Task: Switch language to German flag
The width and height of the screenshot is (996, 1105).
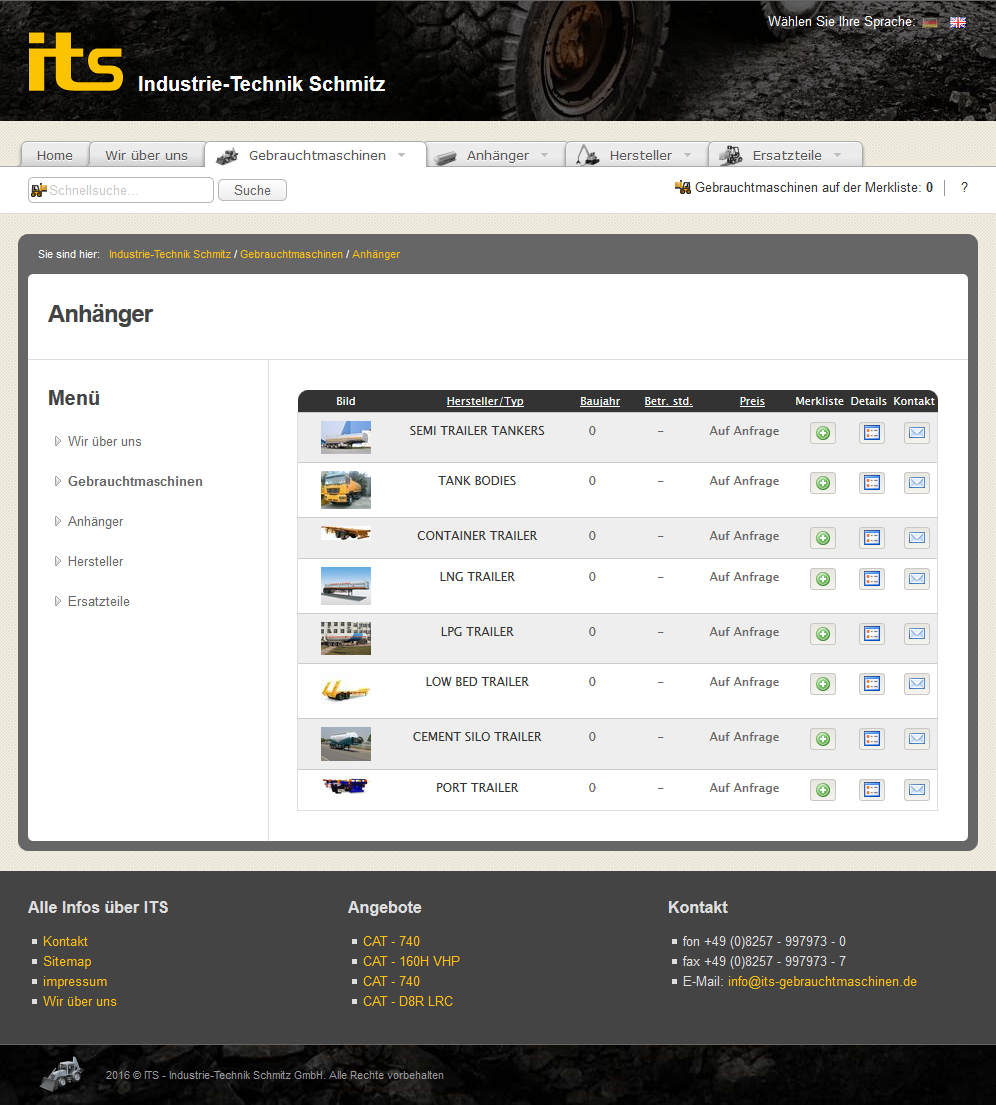Action: pos(930,23)
